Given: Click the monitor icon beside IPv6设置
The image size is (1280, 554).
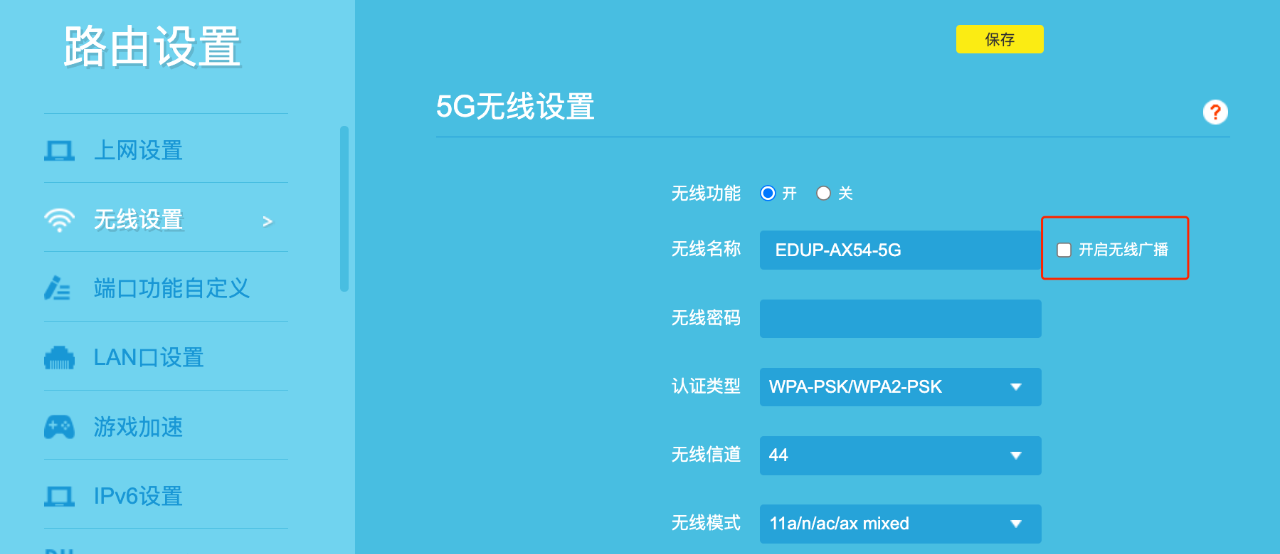Looking at the screenshot, I should [59, 496].
